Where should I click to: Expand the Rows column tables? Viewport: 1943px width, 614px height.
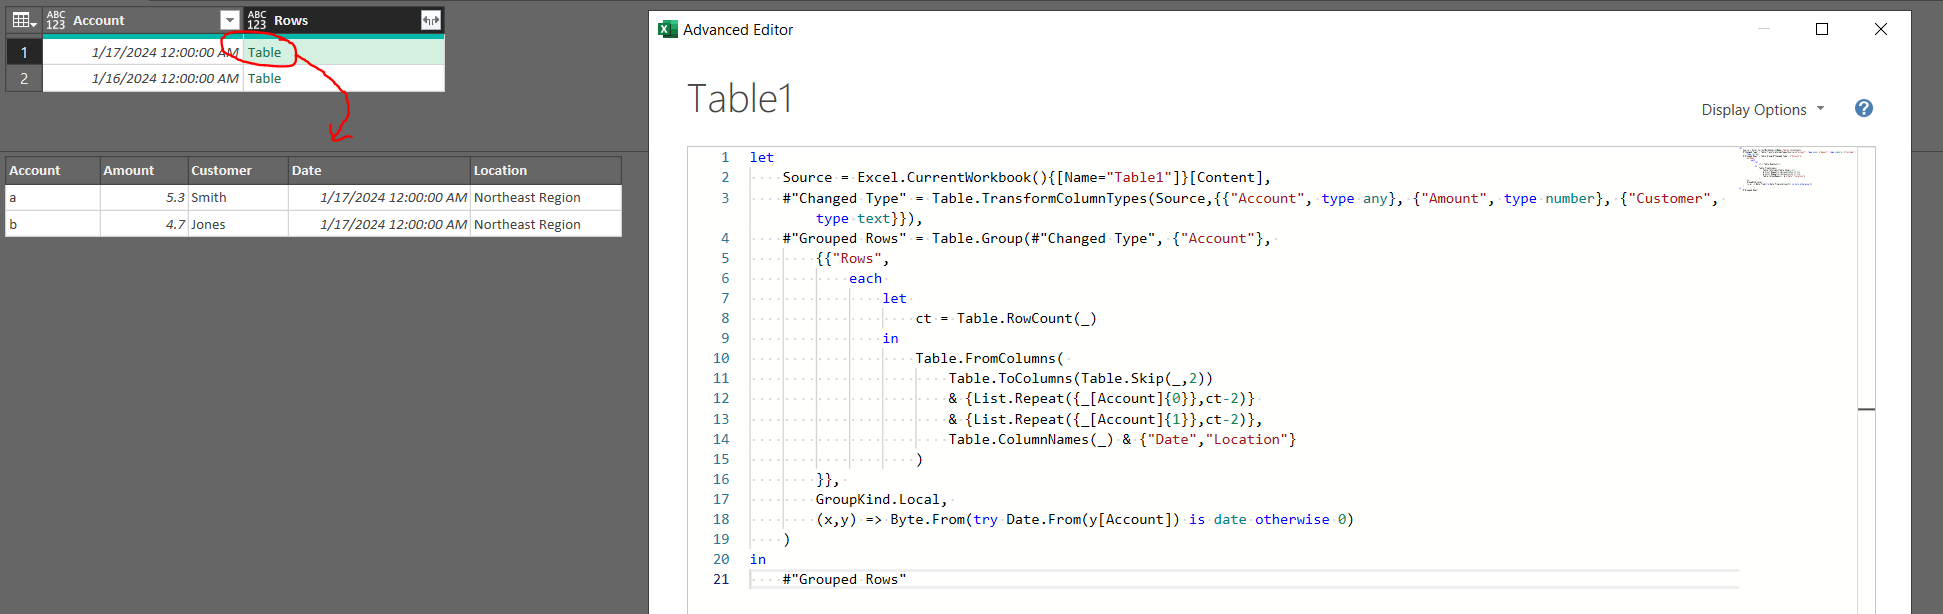pyautogui.click(x=431, y=20)
